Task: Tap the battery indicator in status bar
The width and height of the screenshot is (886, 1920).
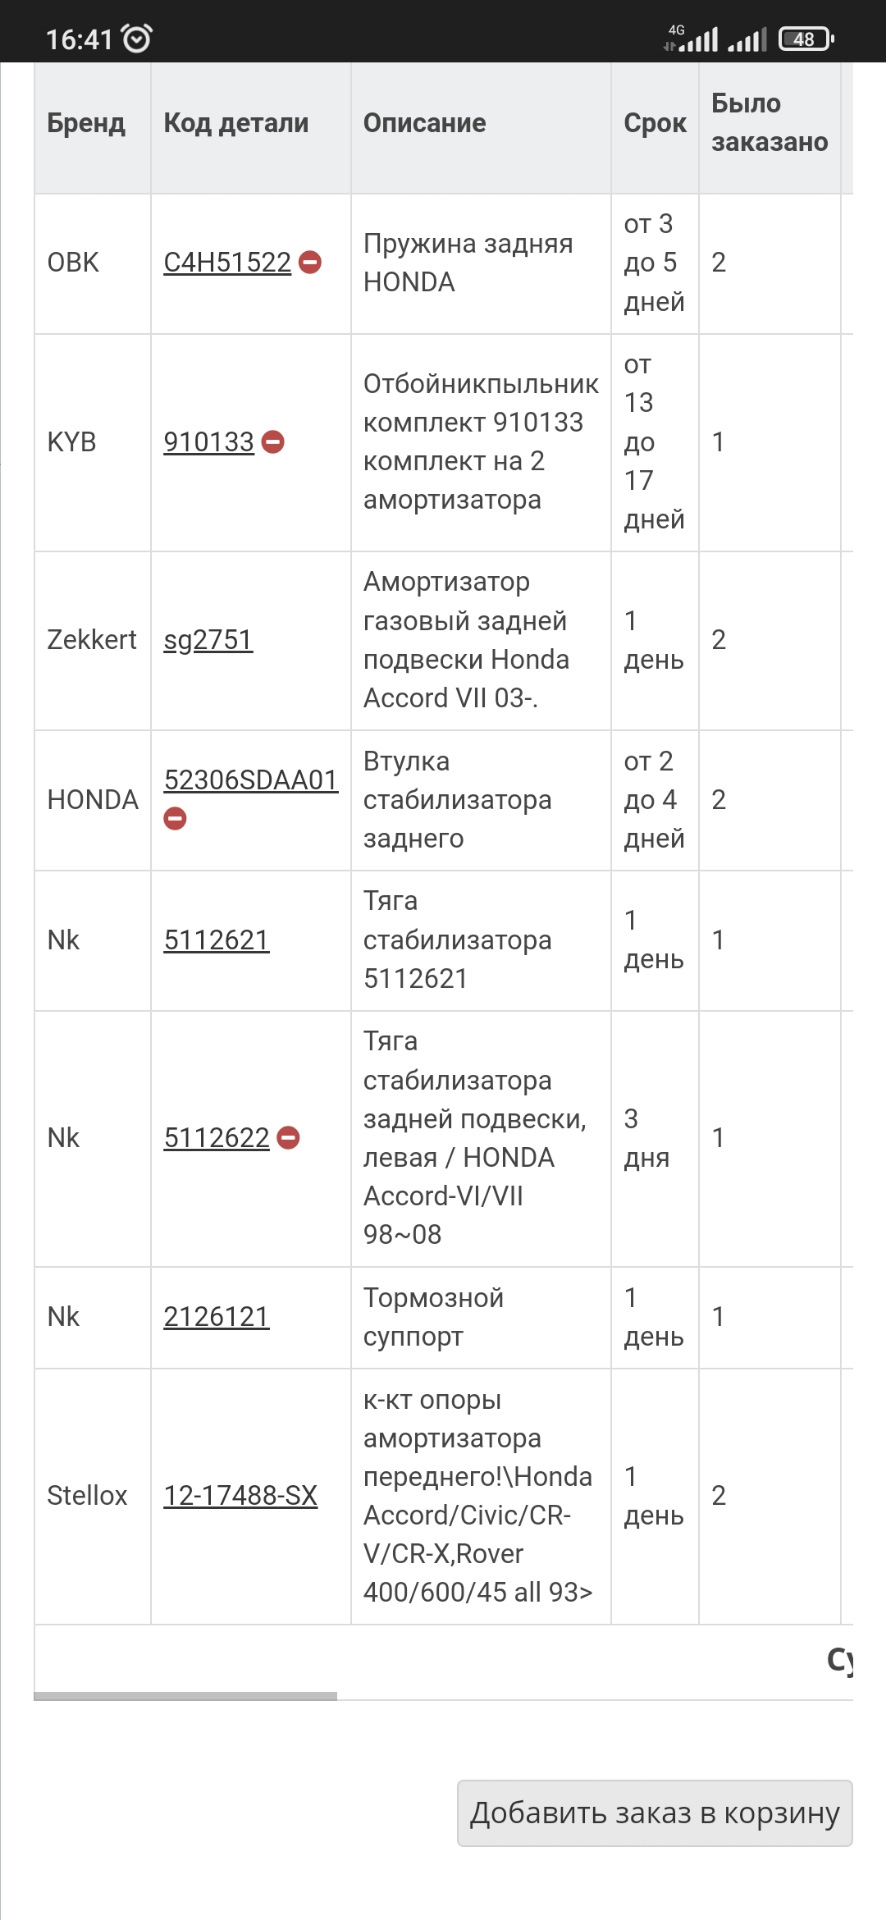Action: pos(806,39)
